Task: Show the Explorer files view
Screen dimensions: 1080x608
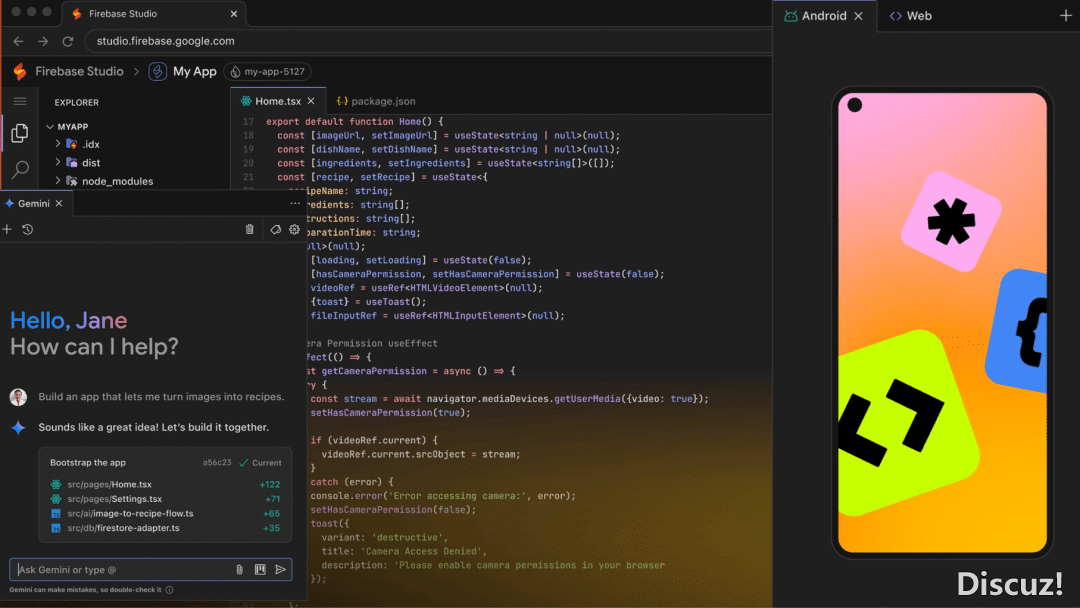Action: [20, 133]
